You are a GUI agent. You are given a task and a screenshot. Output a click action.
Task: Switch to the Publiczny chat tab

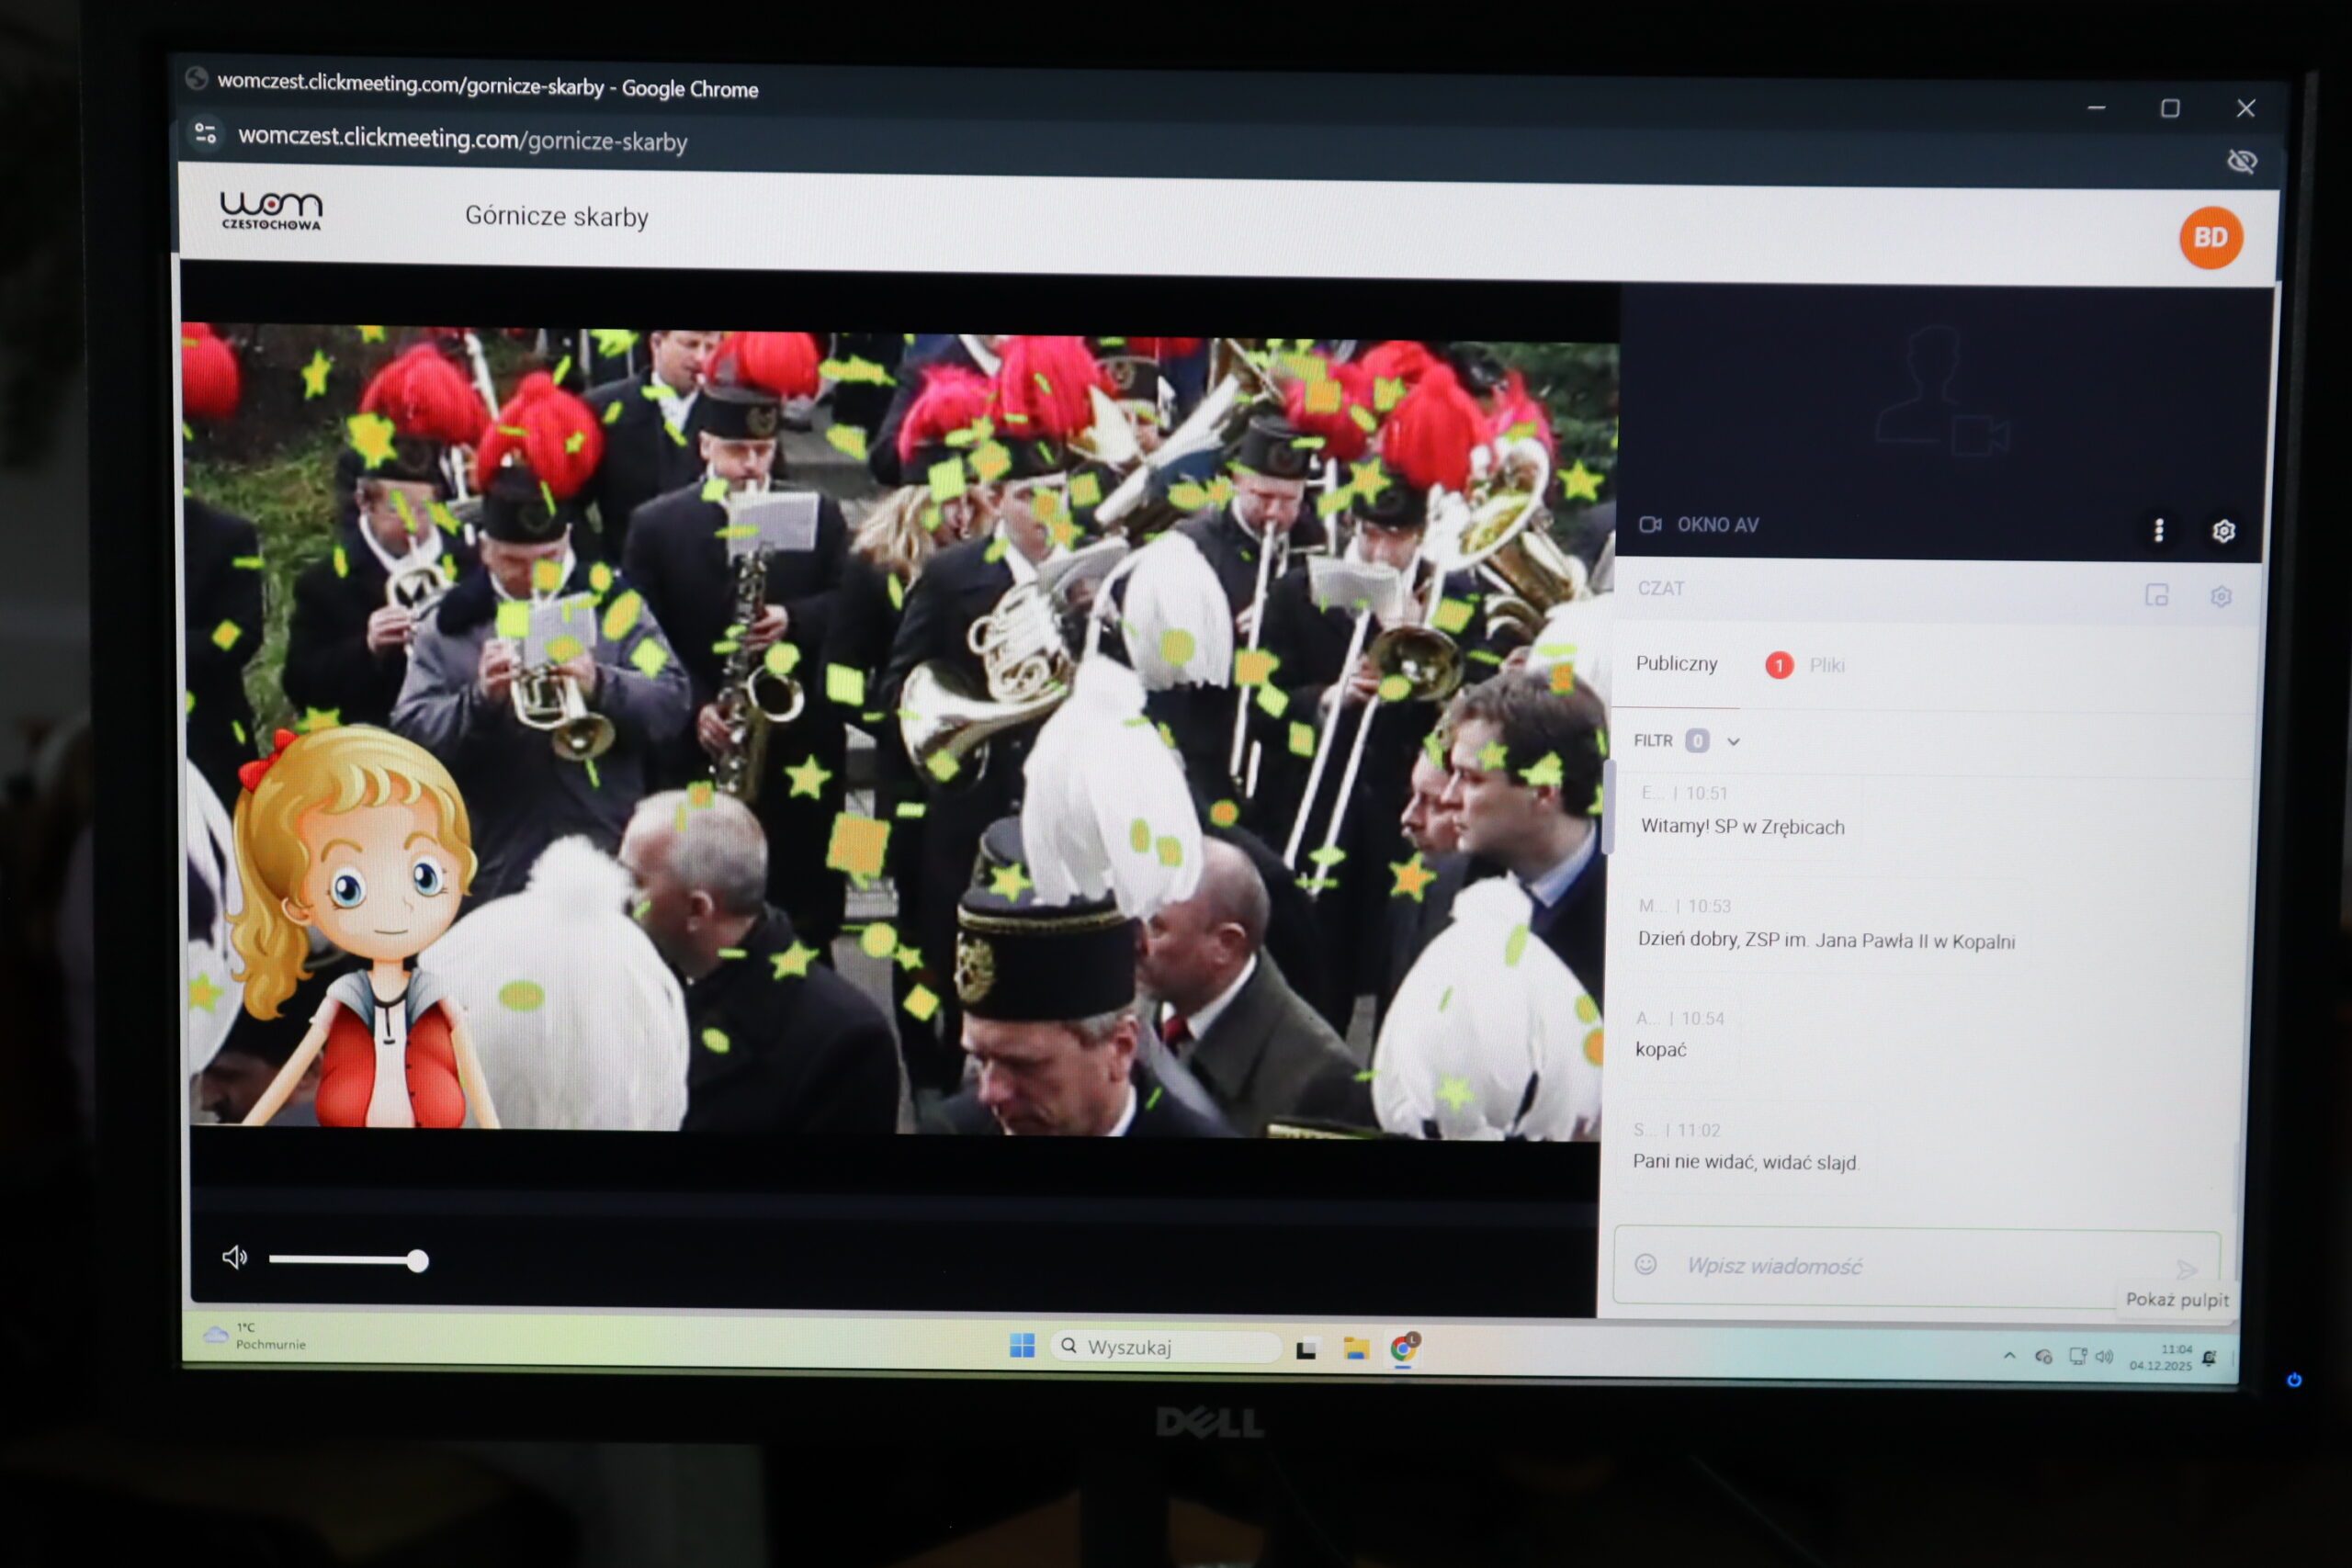point(1676,663)
